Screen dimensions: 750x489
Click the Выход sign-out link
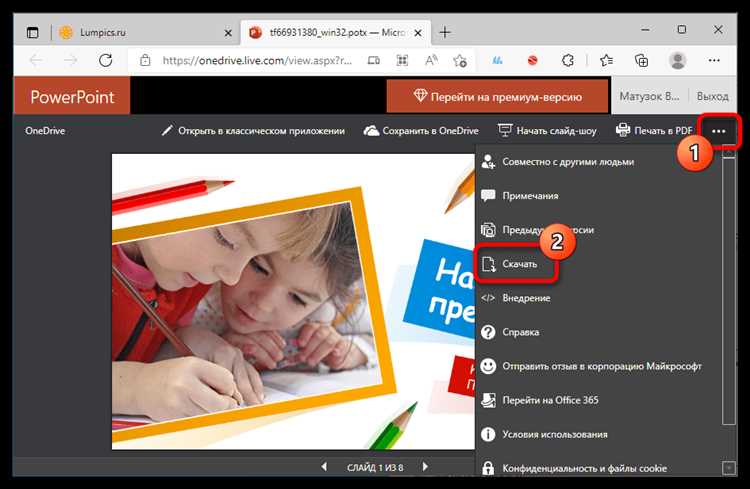coord(712,98)
